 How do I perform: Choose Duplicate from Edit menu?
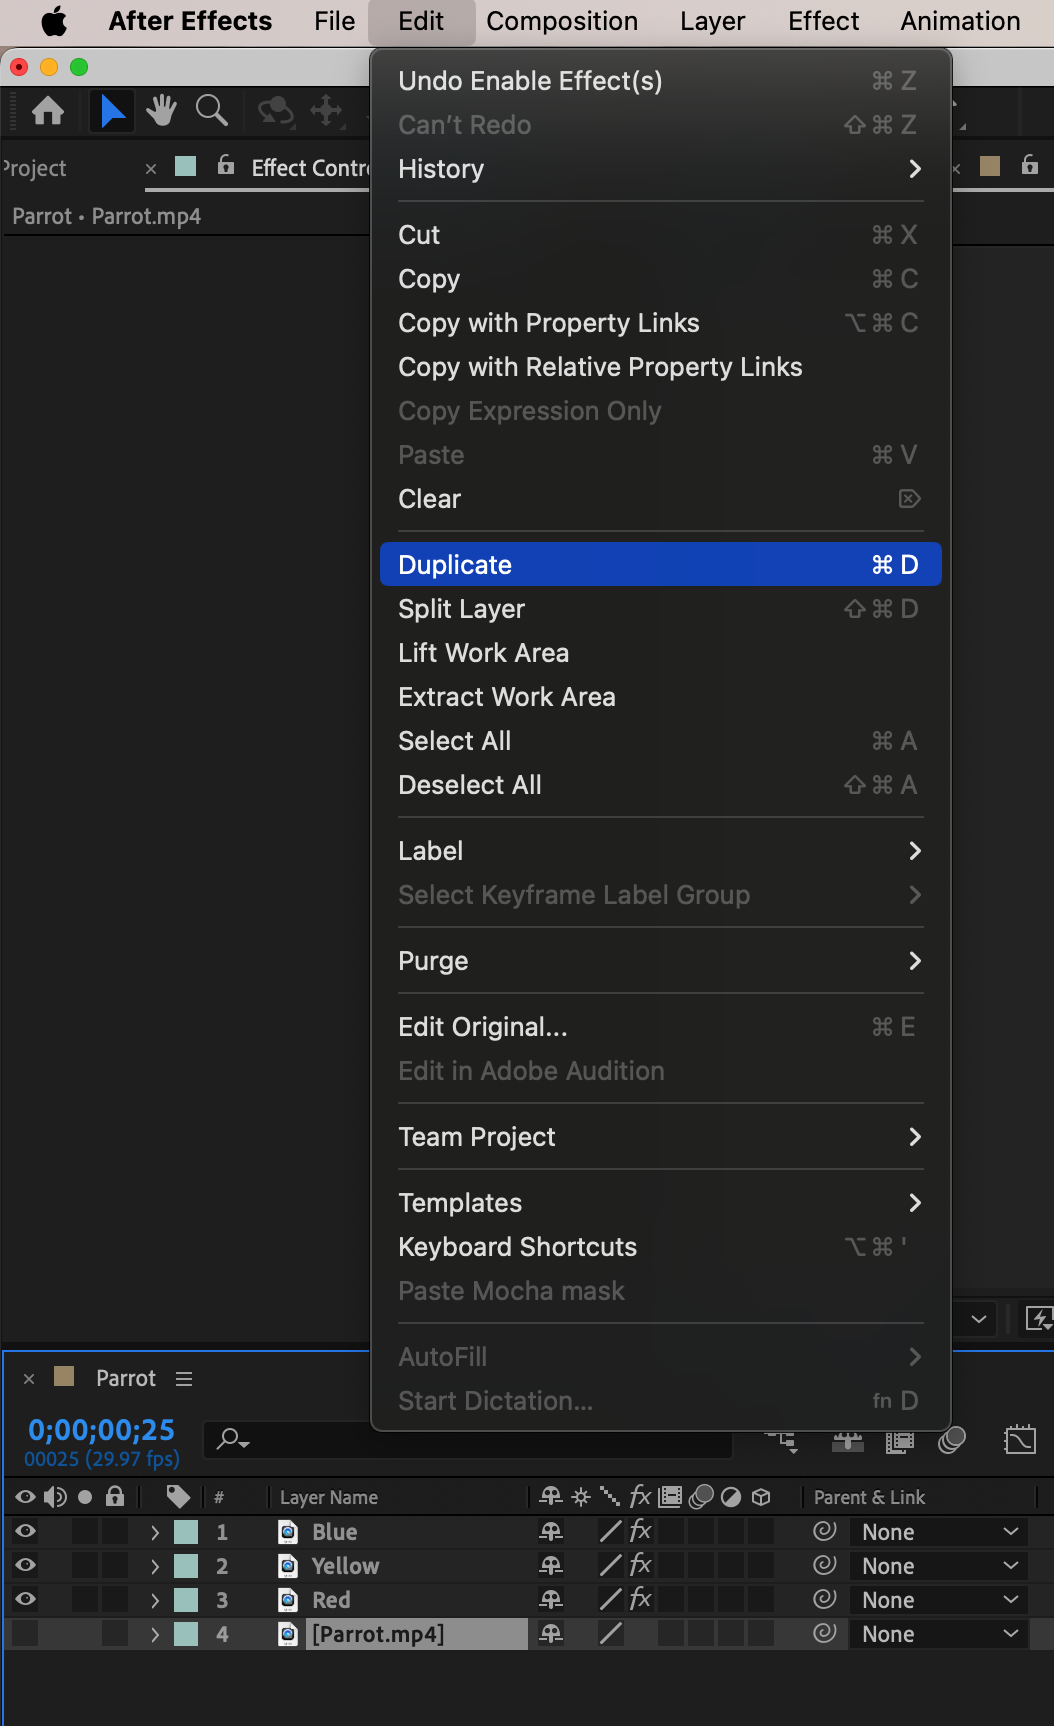point(660,565)
